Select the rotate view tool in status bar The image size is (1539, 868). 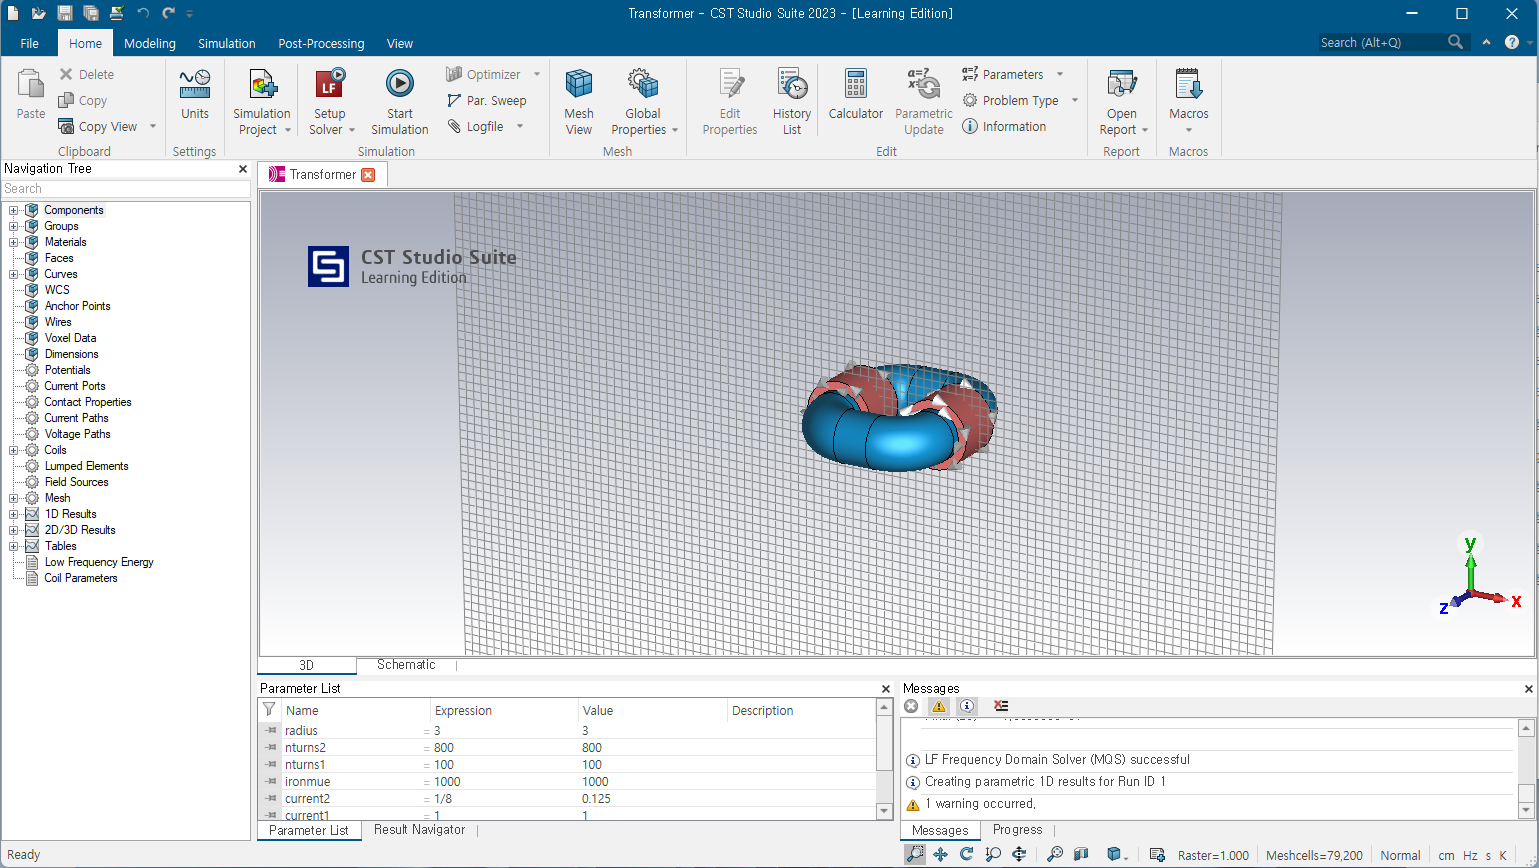point(967,855)
